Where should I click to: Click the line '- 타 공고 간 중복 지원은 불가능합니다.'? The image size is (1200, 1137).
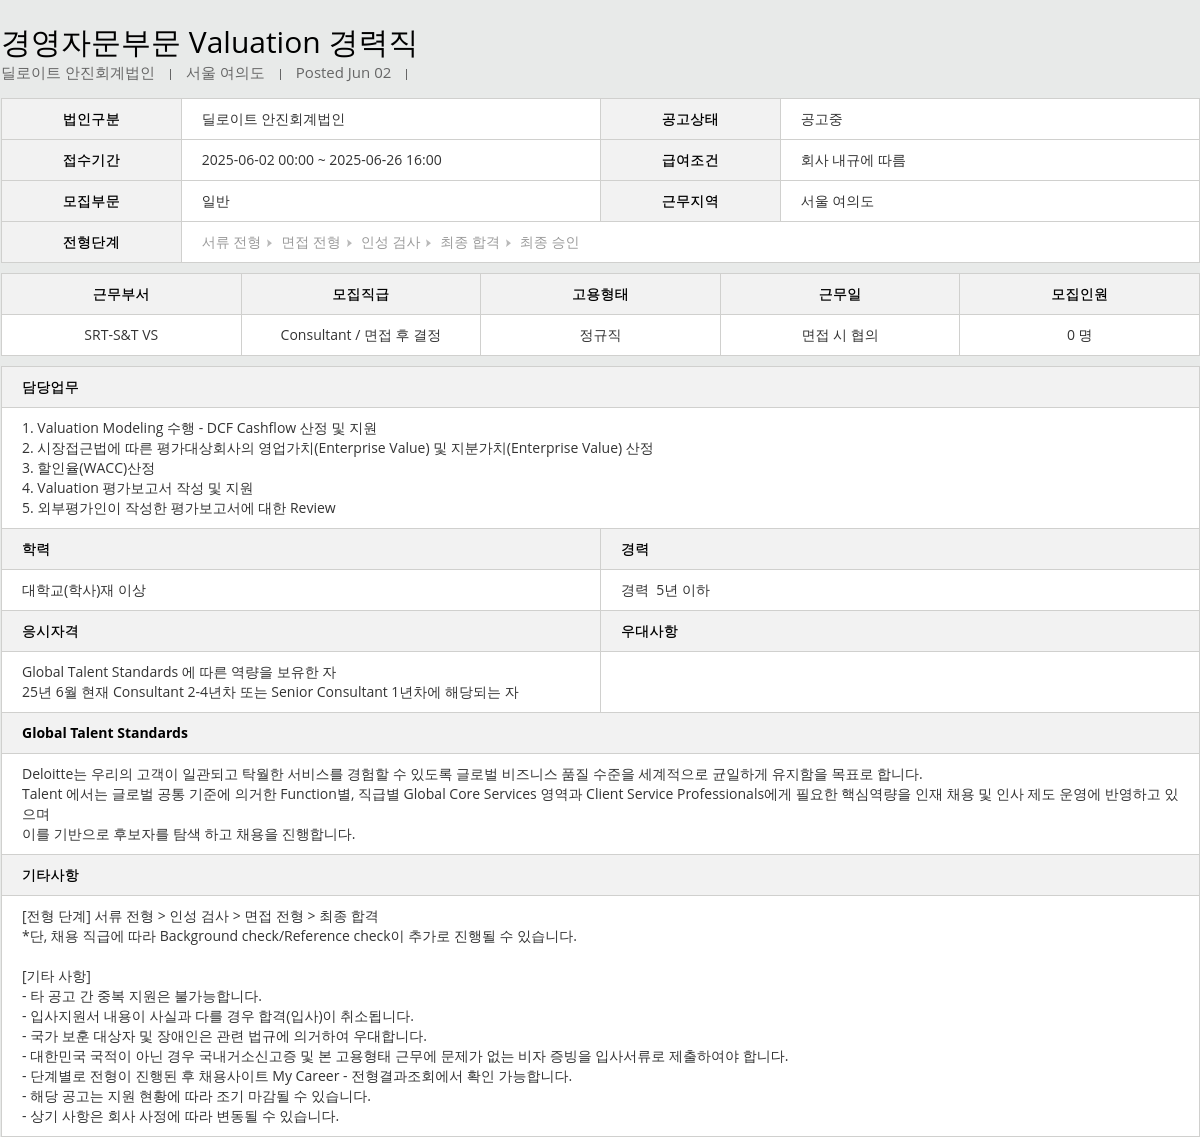pos(142,996)
